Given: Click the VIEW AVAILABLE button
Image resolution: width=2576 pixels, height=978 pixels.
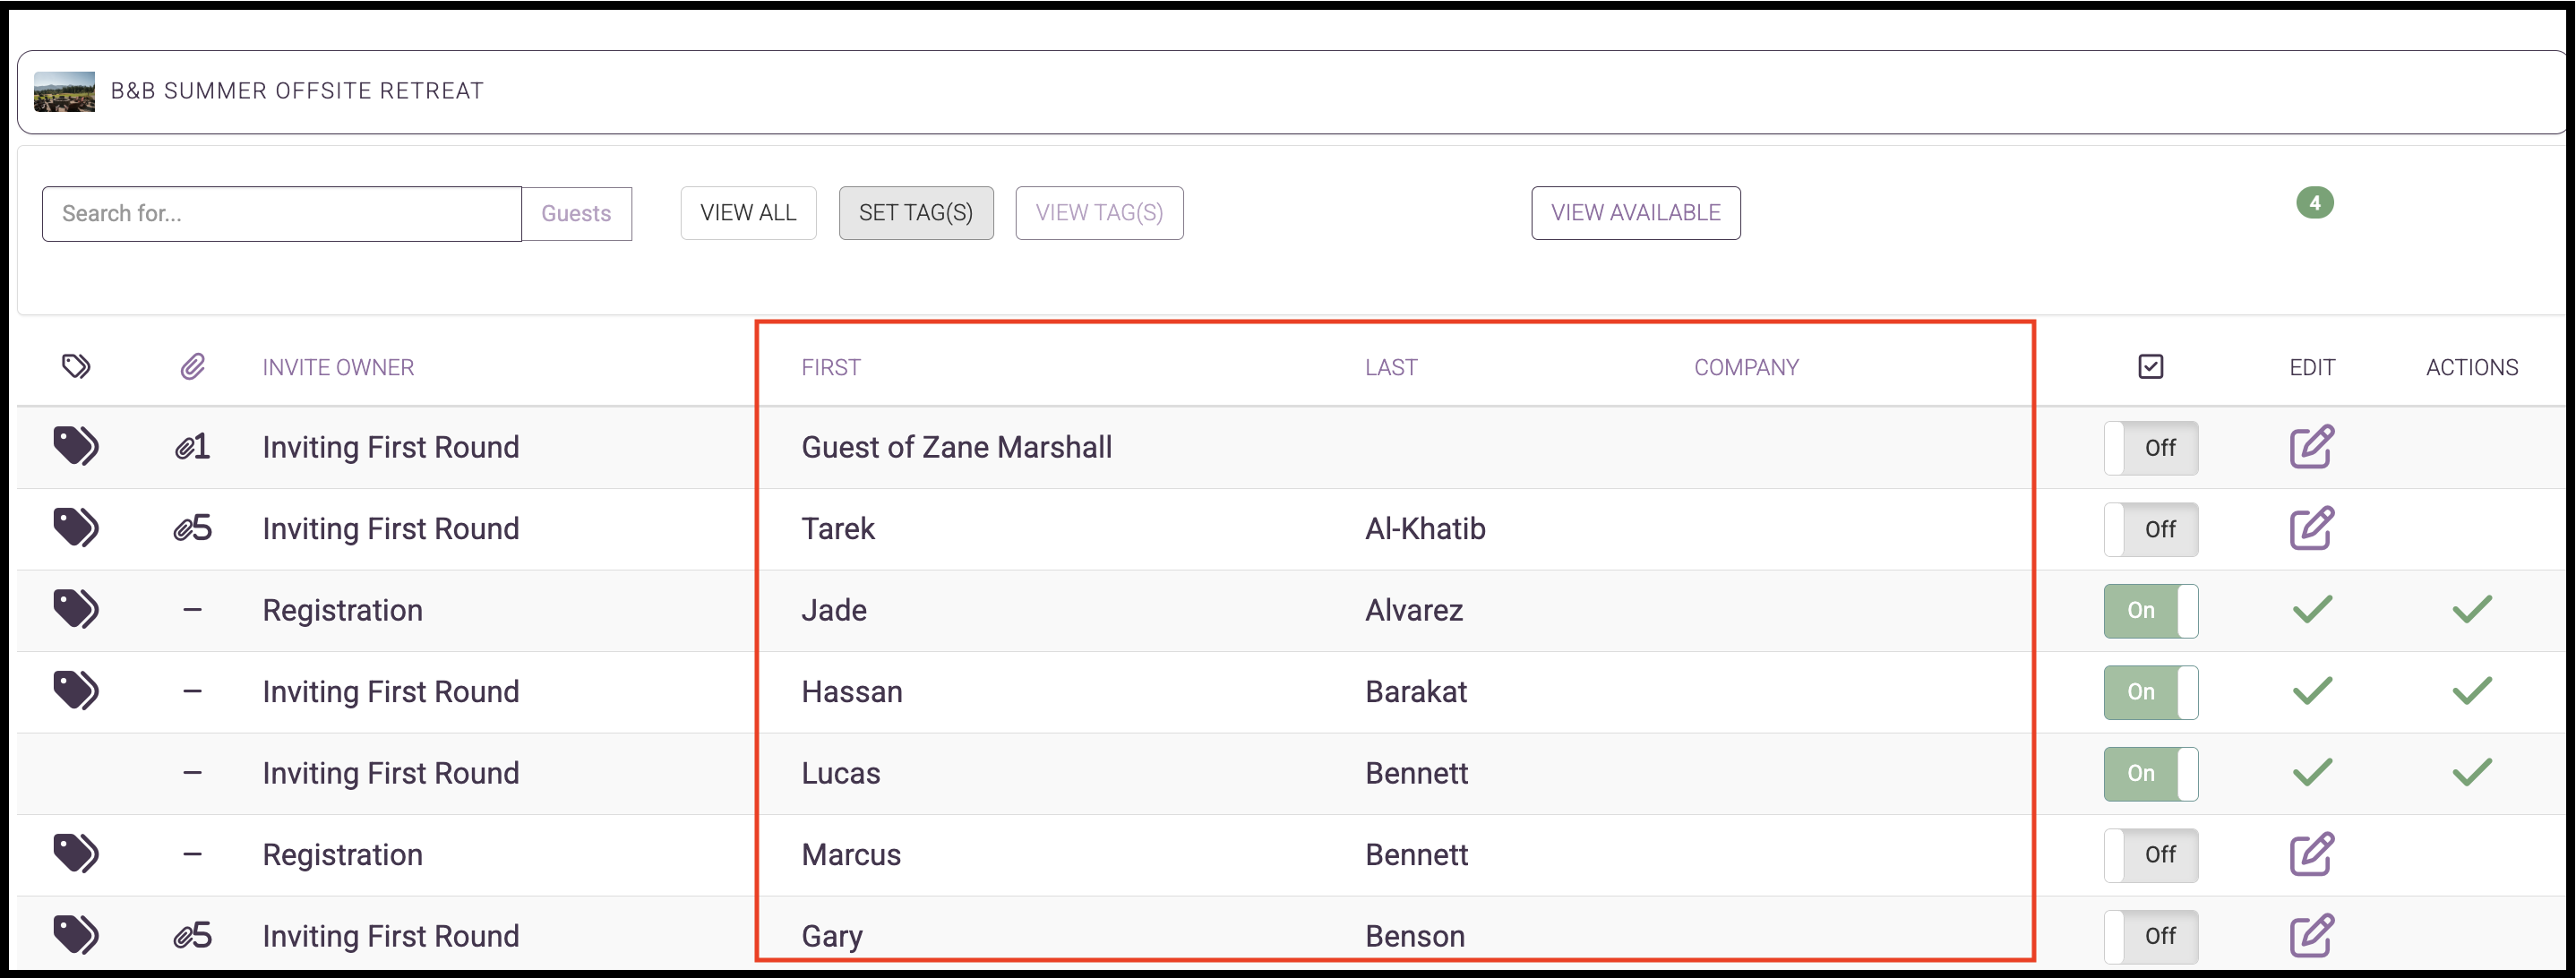Looking at the screenshot, I should 1635,212.
